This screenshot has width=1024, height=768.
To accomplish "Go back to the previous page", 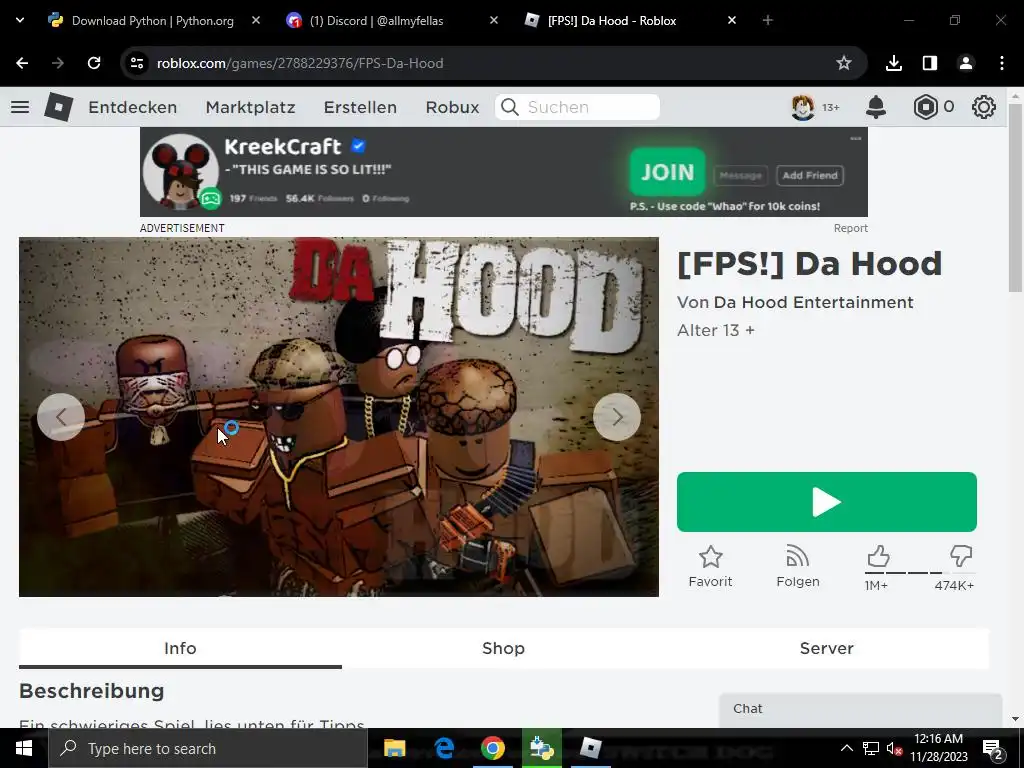I will (22, 63).
